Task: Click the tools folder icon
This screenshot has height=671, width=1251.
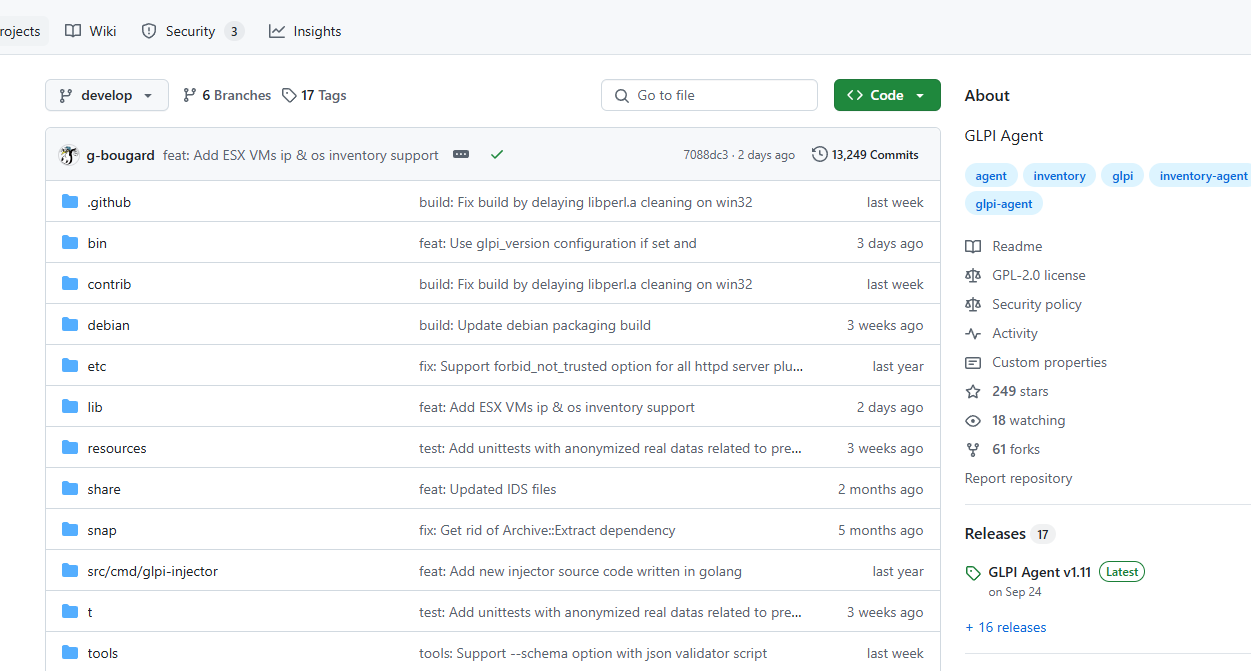Action: tap(70, 653)
